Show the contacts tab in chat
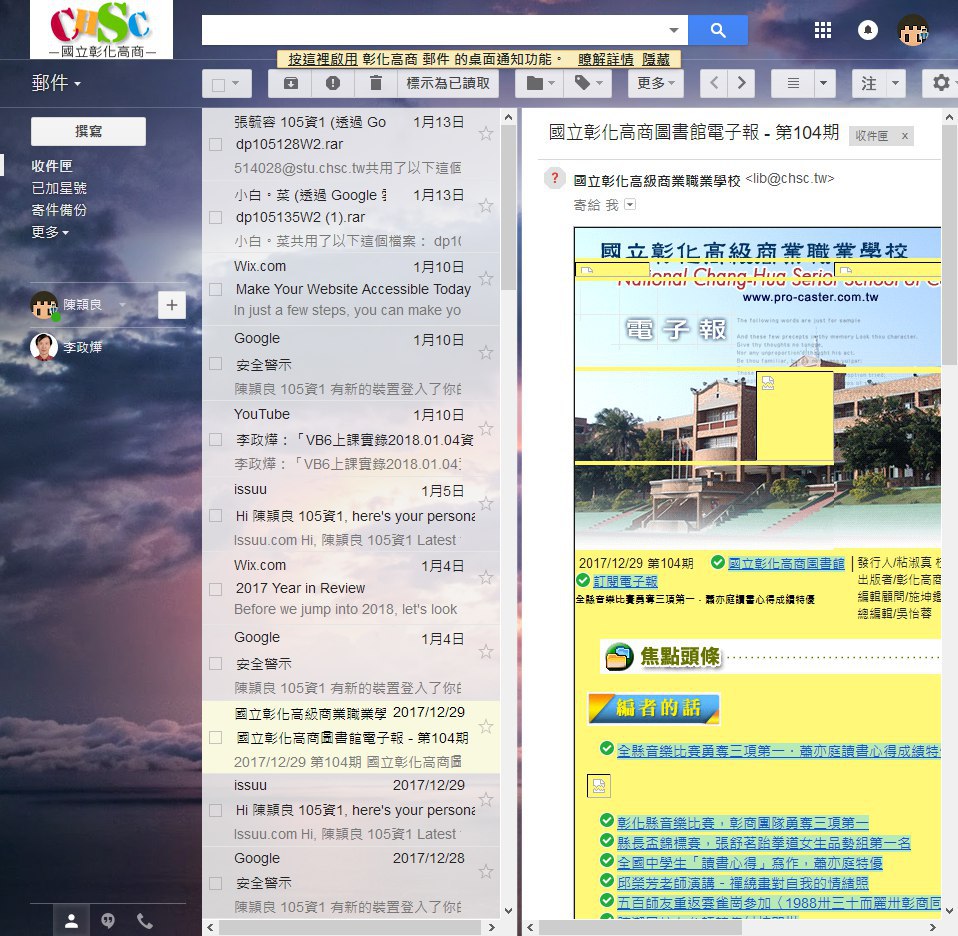This screenshot has height=936, width=958. (71, 921)
